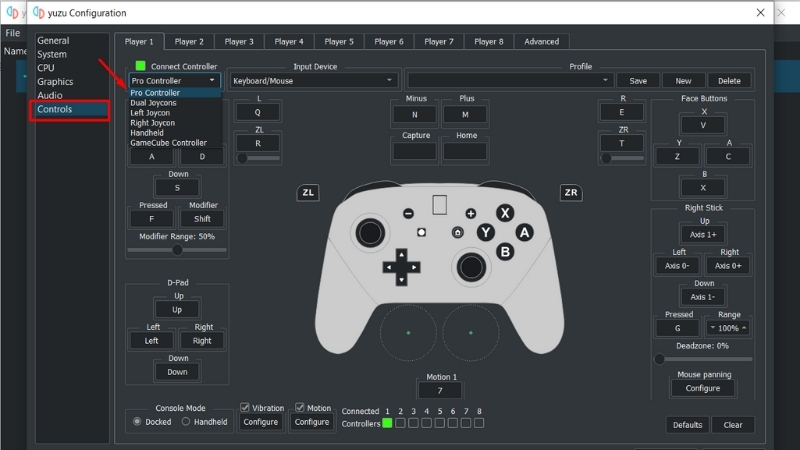Click the D-pad cross on controller image

[402, 267]
